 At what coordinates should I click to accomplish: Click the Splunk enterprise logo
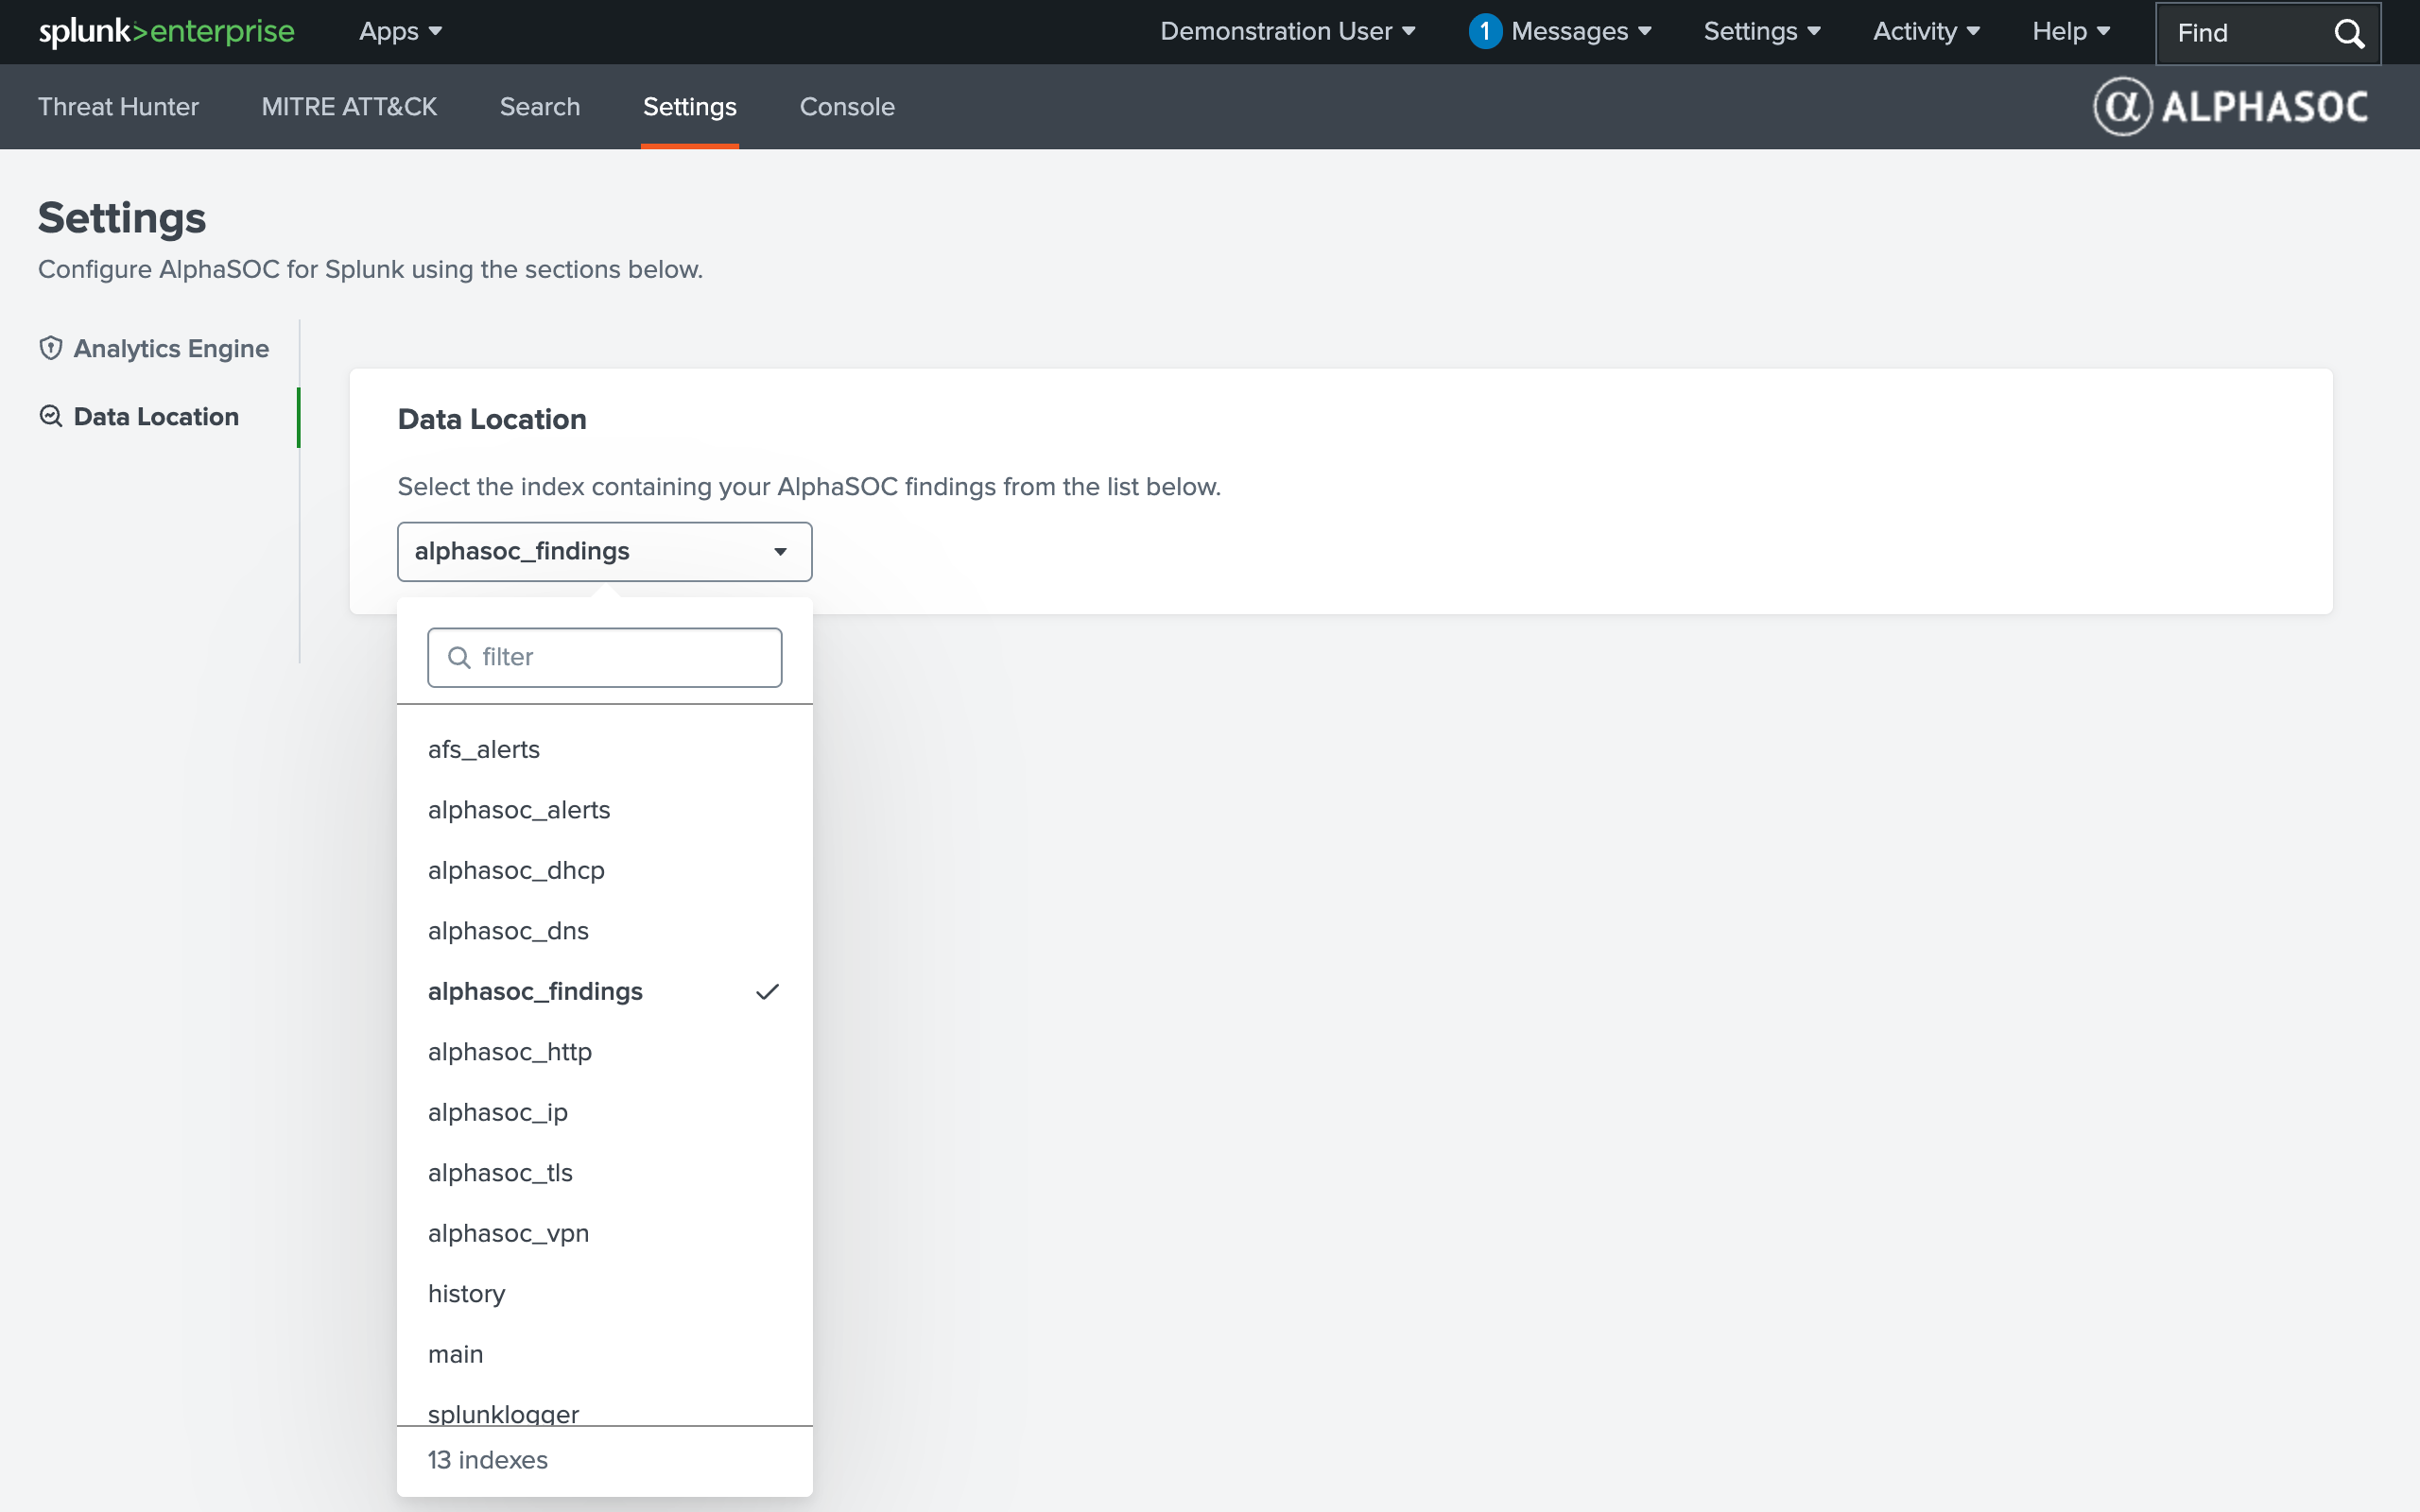[166, 32]
